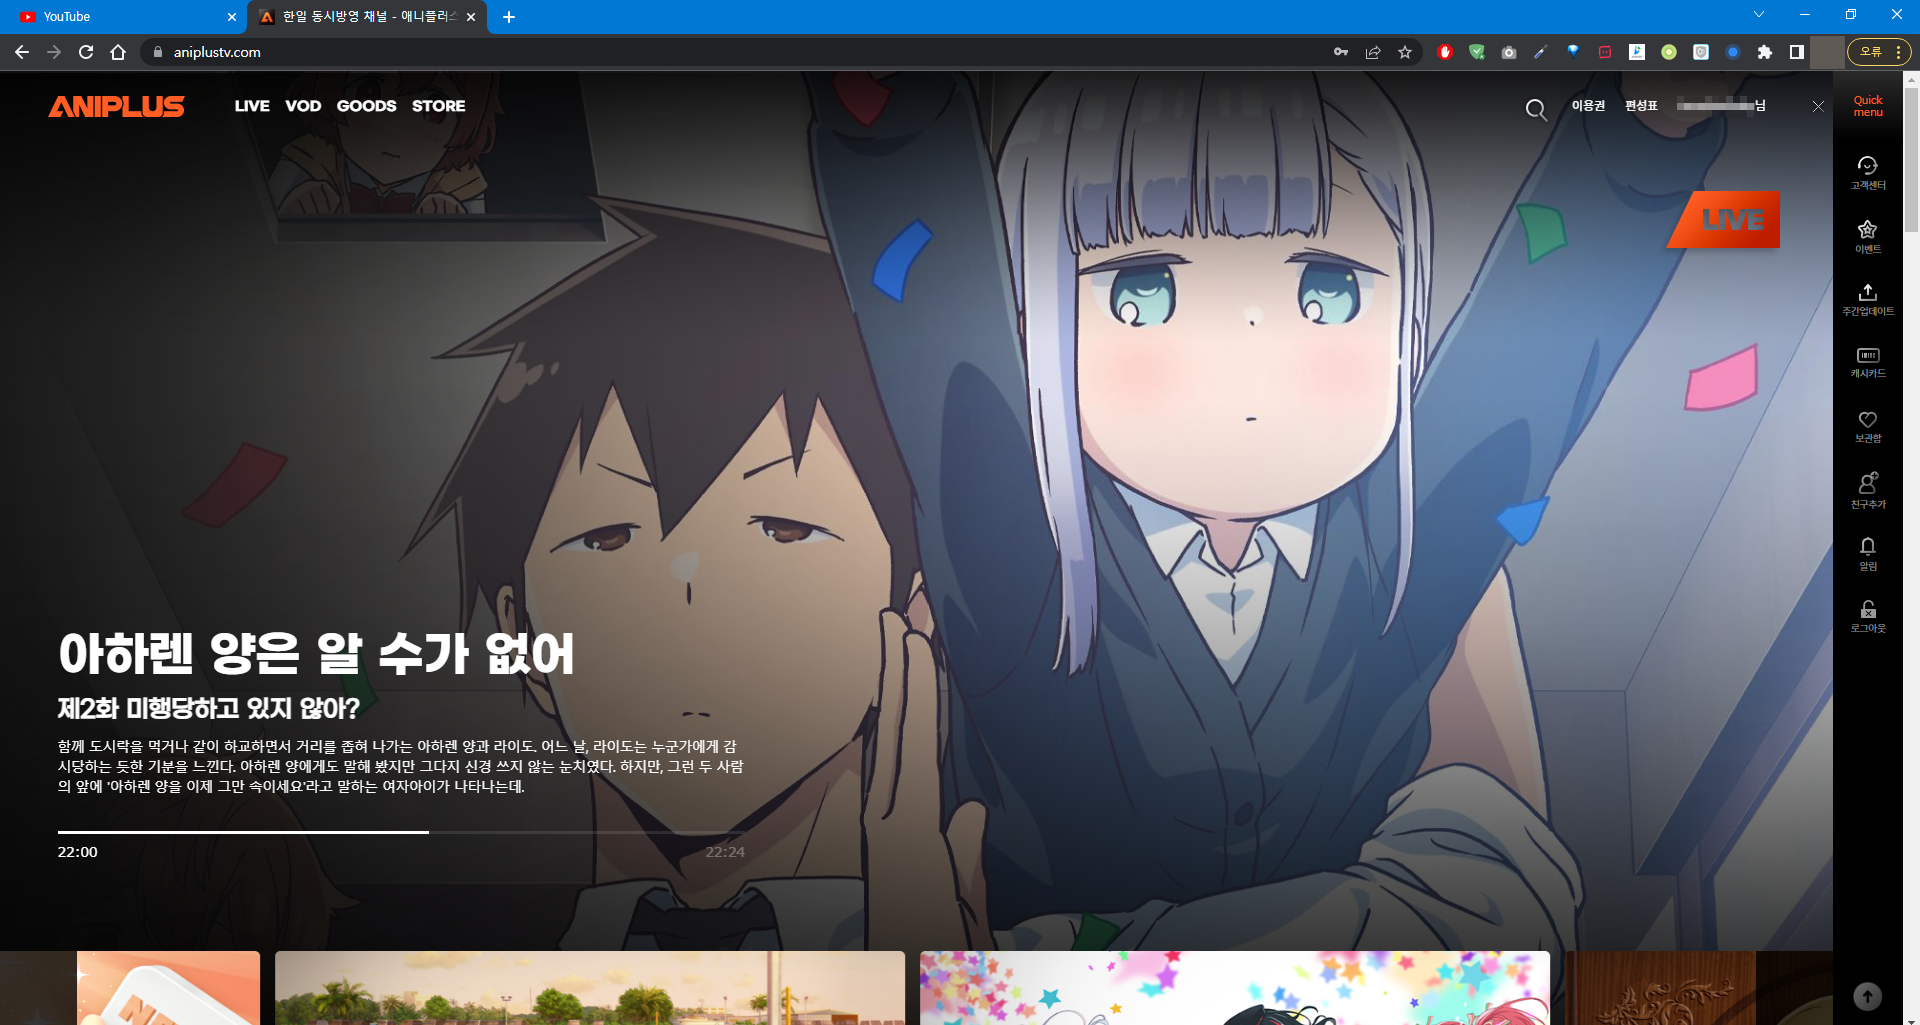Close the Aniplus browser tab

point(471,17)
